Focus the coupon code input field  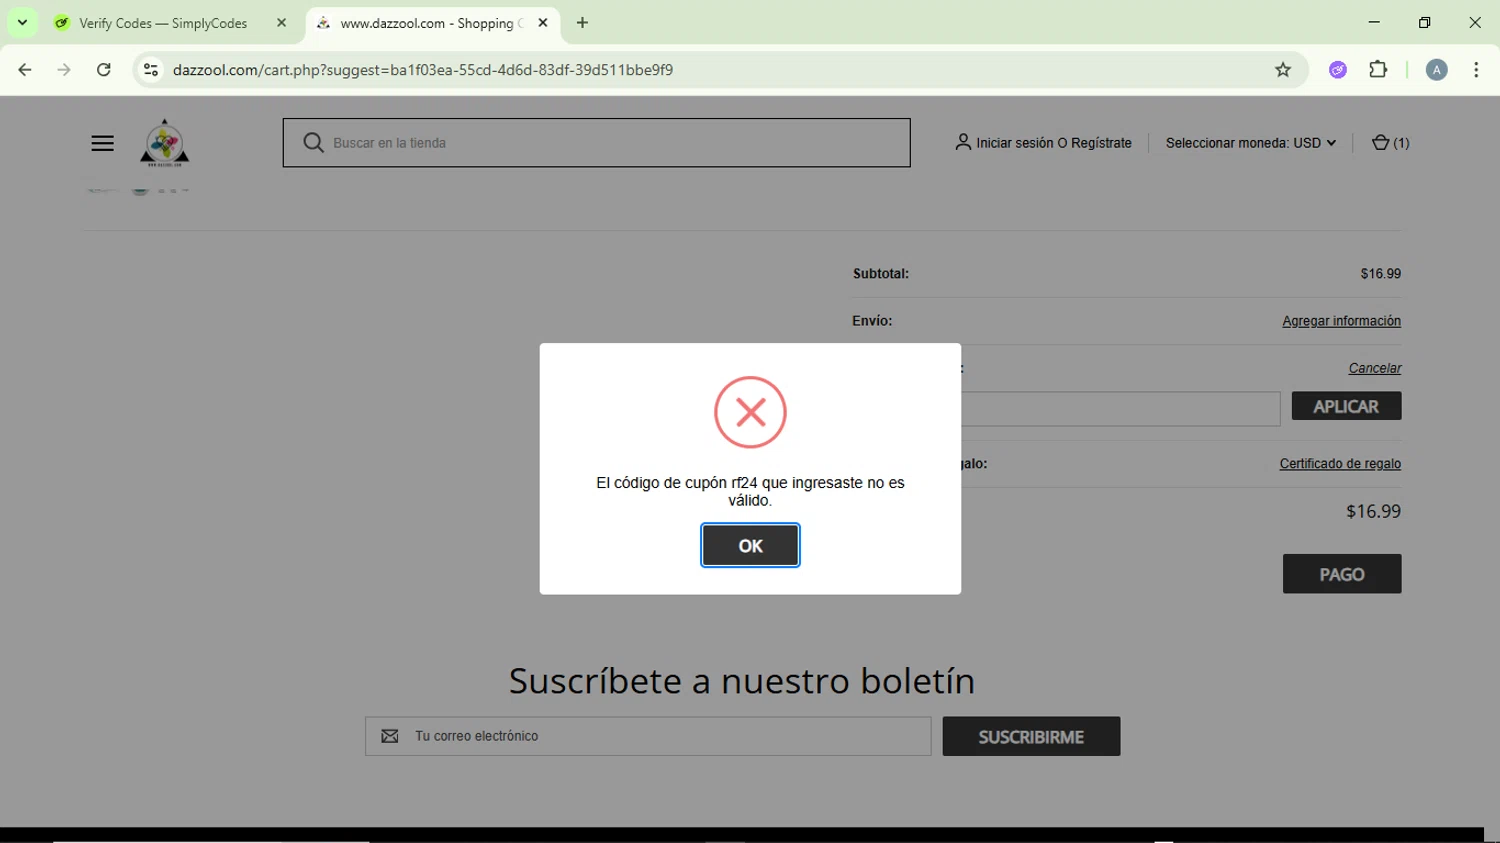(1120, 409)
